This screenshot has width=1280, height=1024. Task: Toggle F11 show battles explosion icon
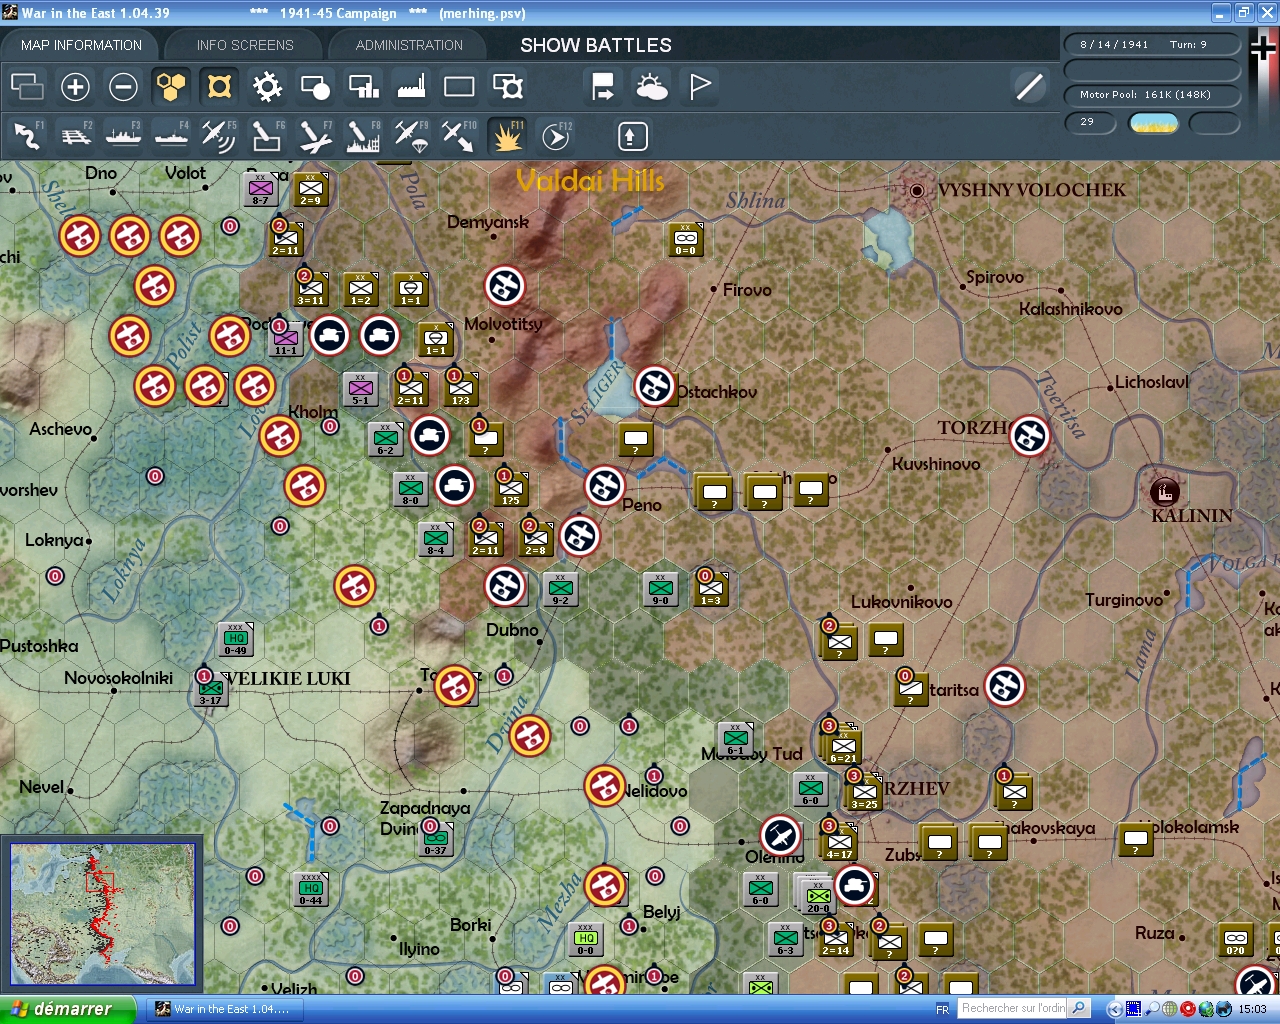coord(508,136)
